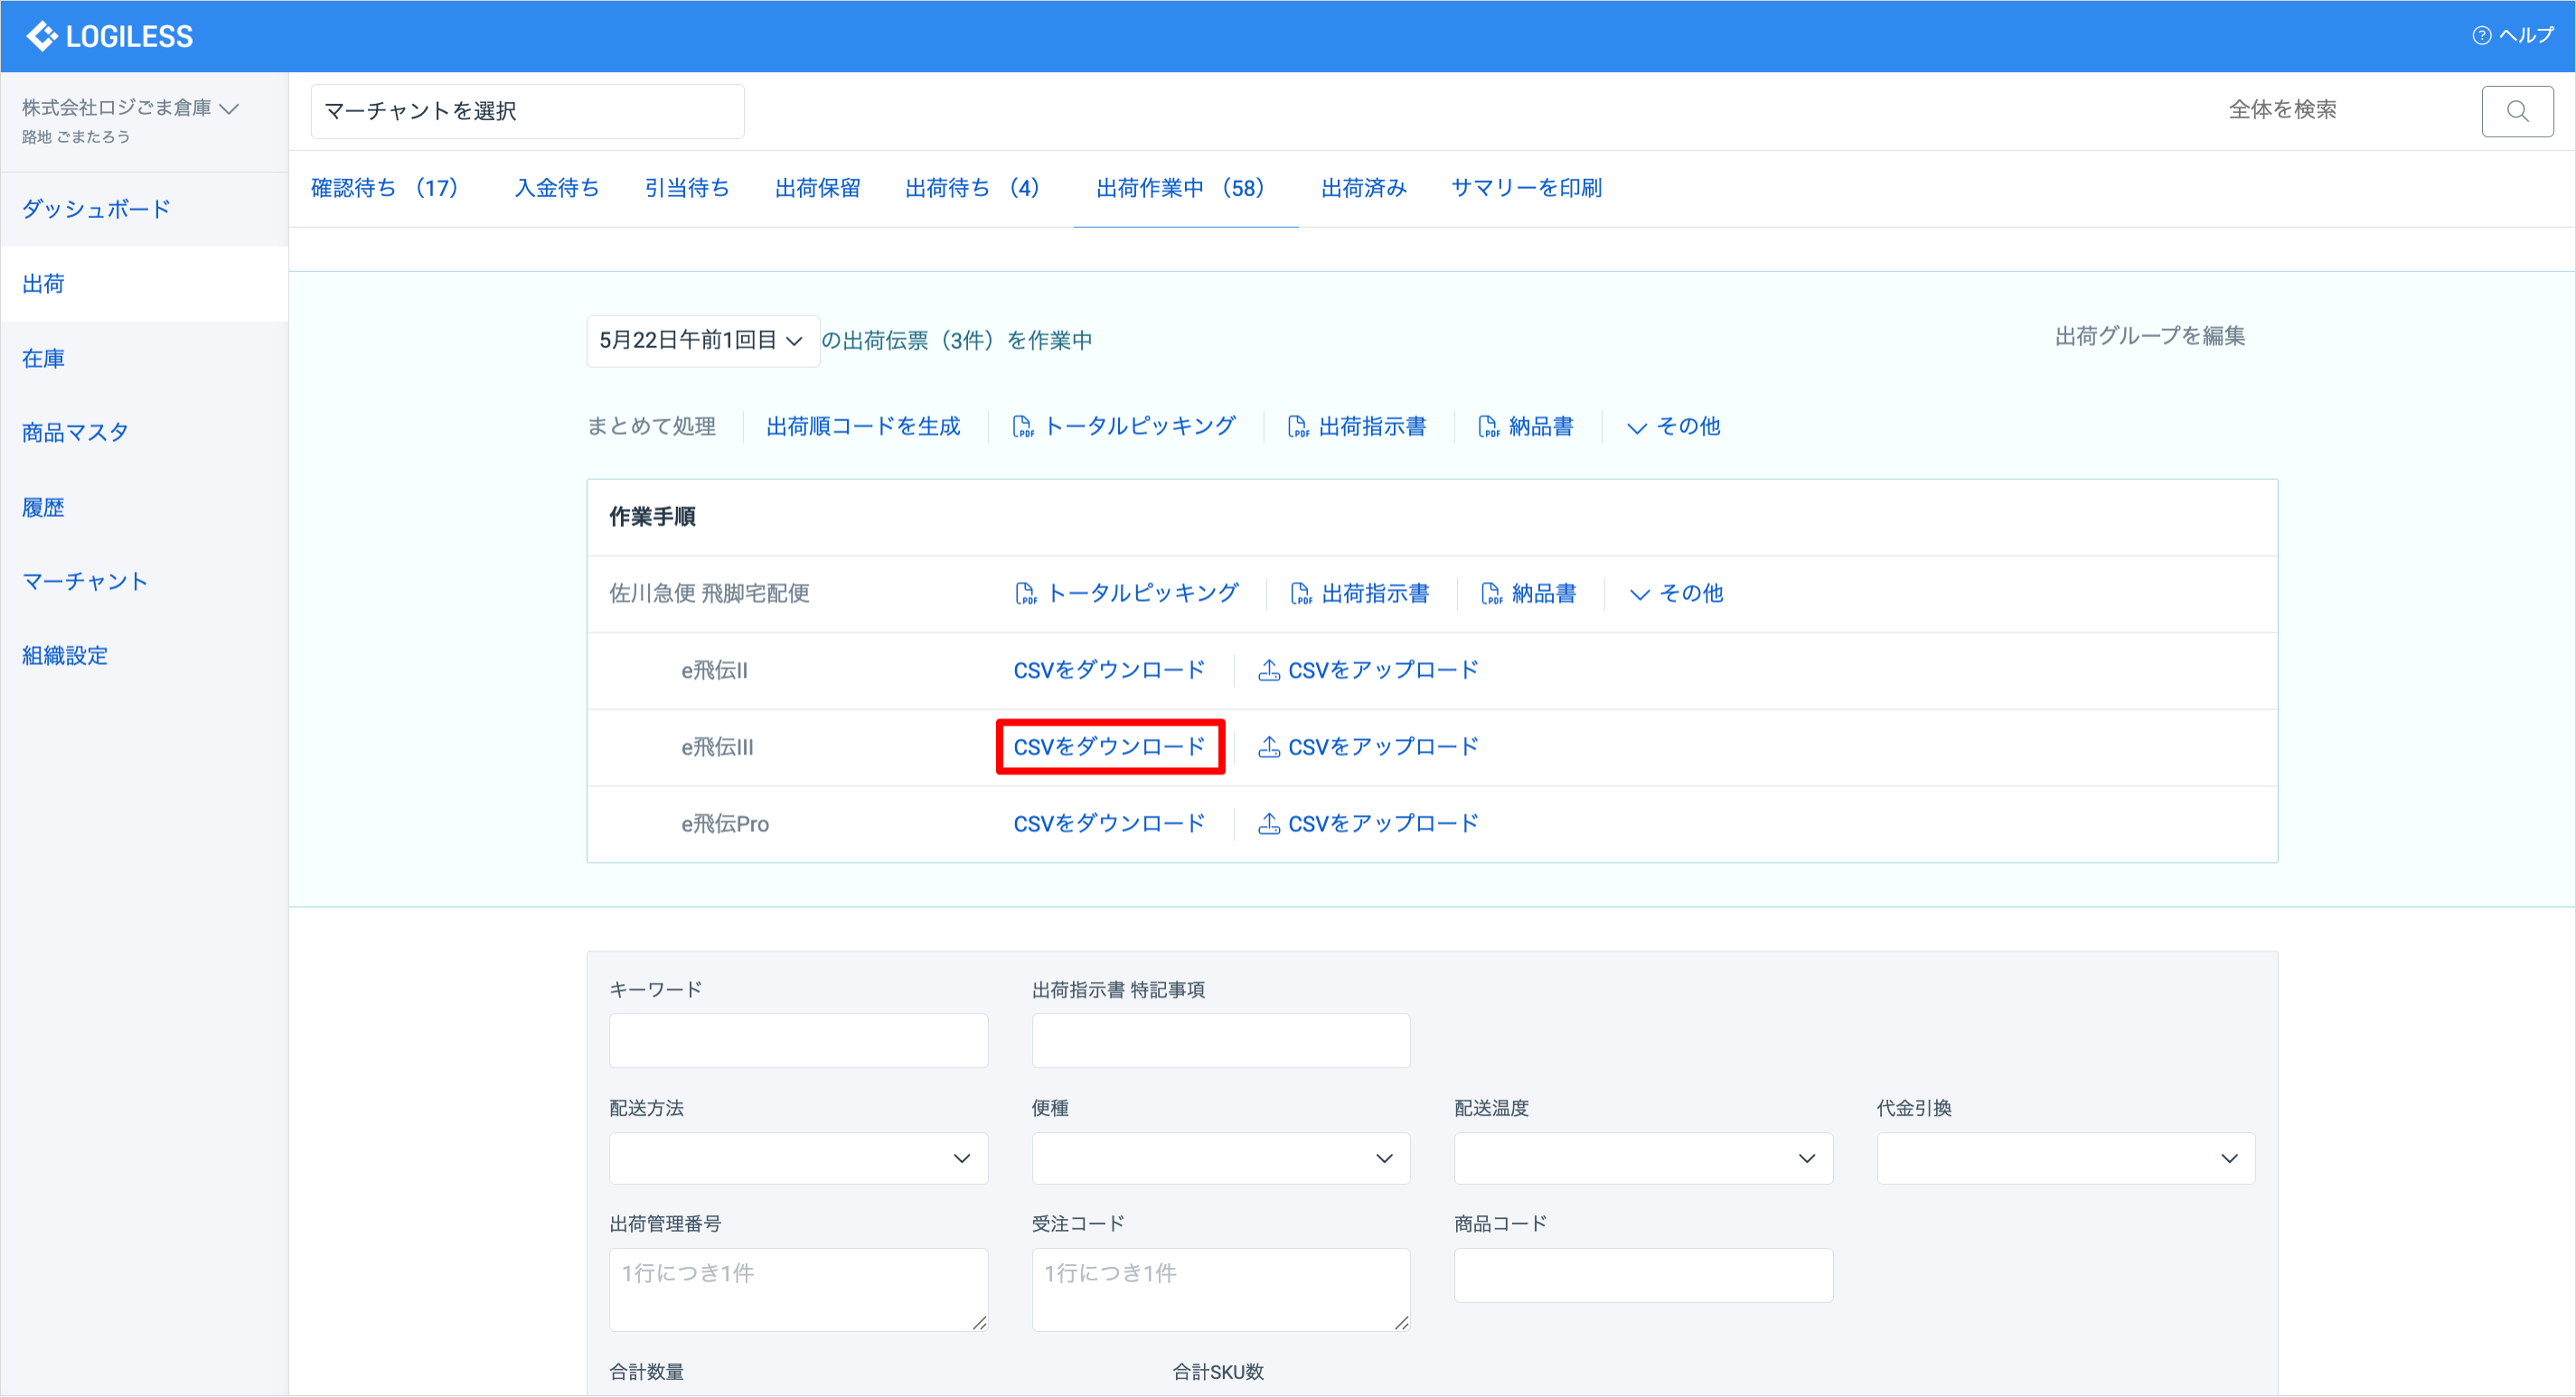Open the 代金引換 dropdown
The height and width of the screenshot is (1397, 2576).
(x=2065, y=1158)
